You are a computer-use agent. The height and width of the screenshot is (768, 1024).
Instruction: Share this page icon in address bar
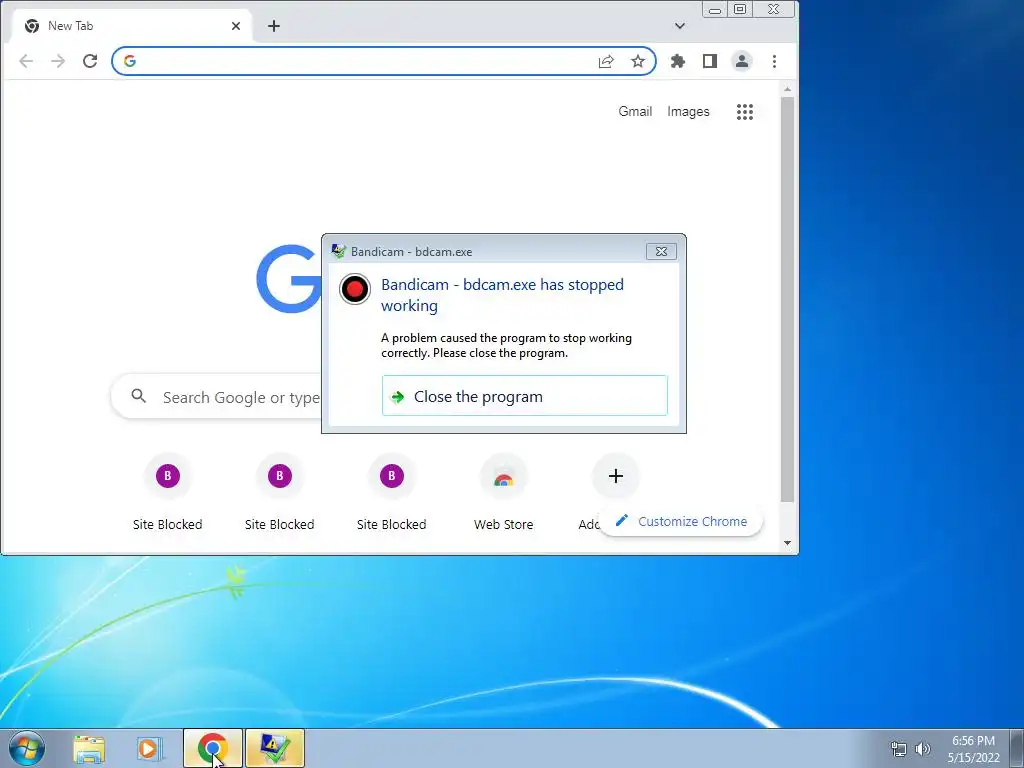click(x=606, y=61)
